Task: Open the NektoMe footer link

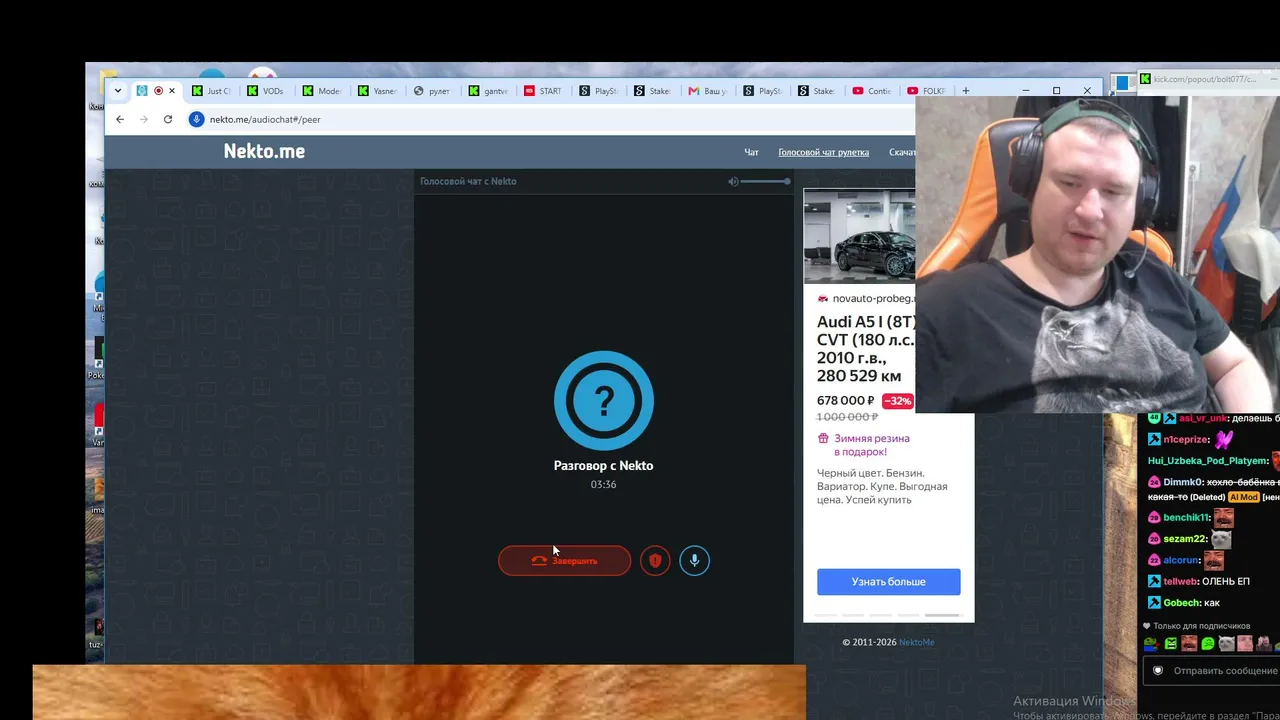Action: pos(916,642)
